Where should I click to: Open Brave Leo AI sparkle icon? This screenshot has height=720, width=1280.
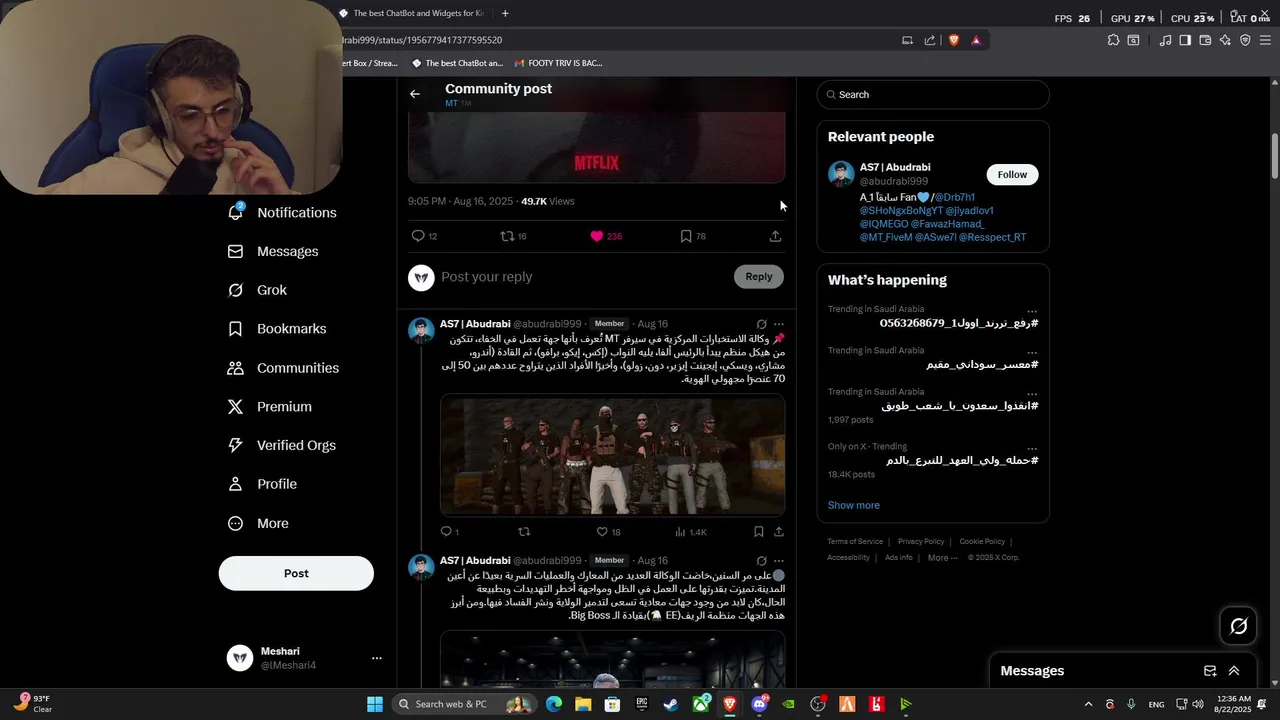click(x=1225, y=40)
